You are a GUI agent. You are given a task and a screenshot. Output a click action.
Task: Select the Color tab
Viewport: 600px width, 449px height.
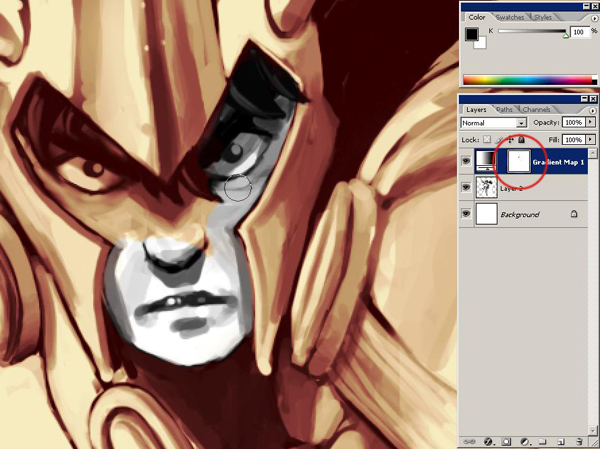[477, 18]
